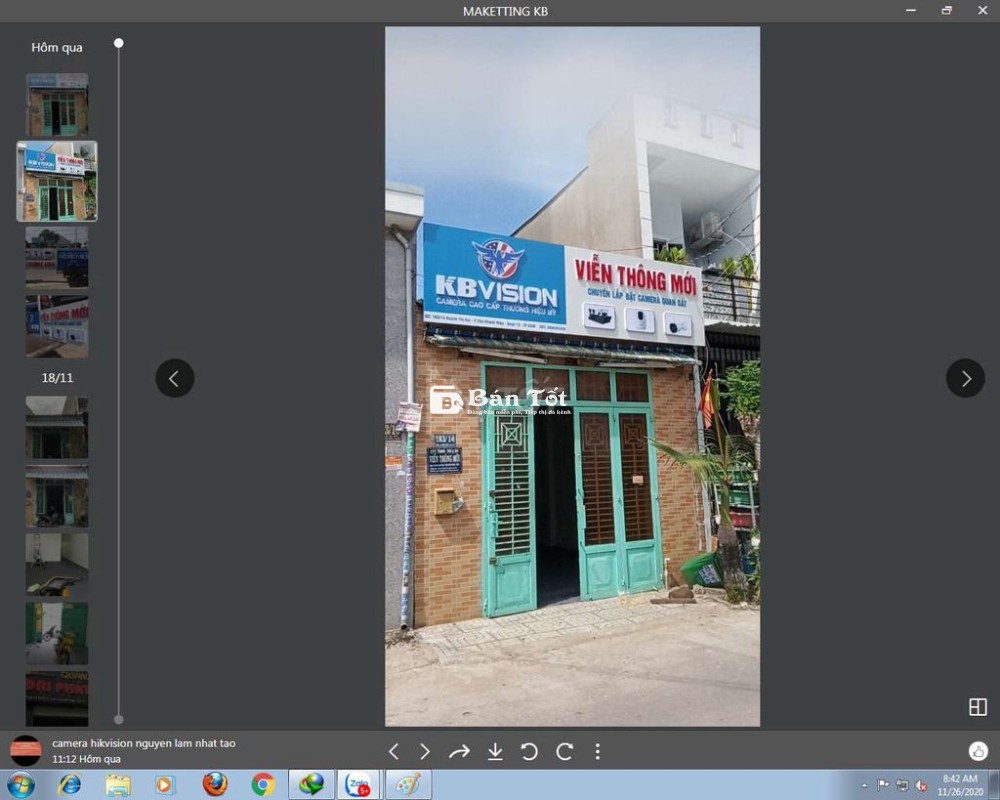Click the MAKETTING KB window title
Screen dimensions: 1000x800
[x=505, y=11]
